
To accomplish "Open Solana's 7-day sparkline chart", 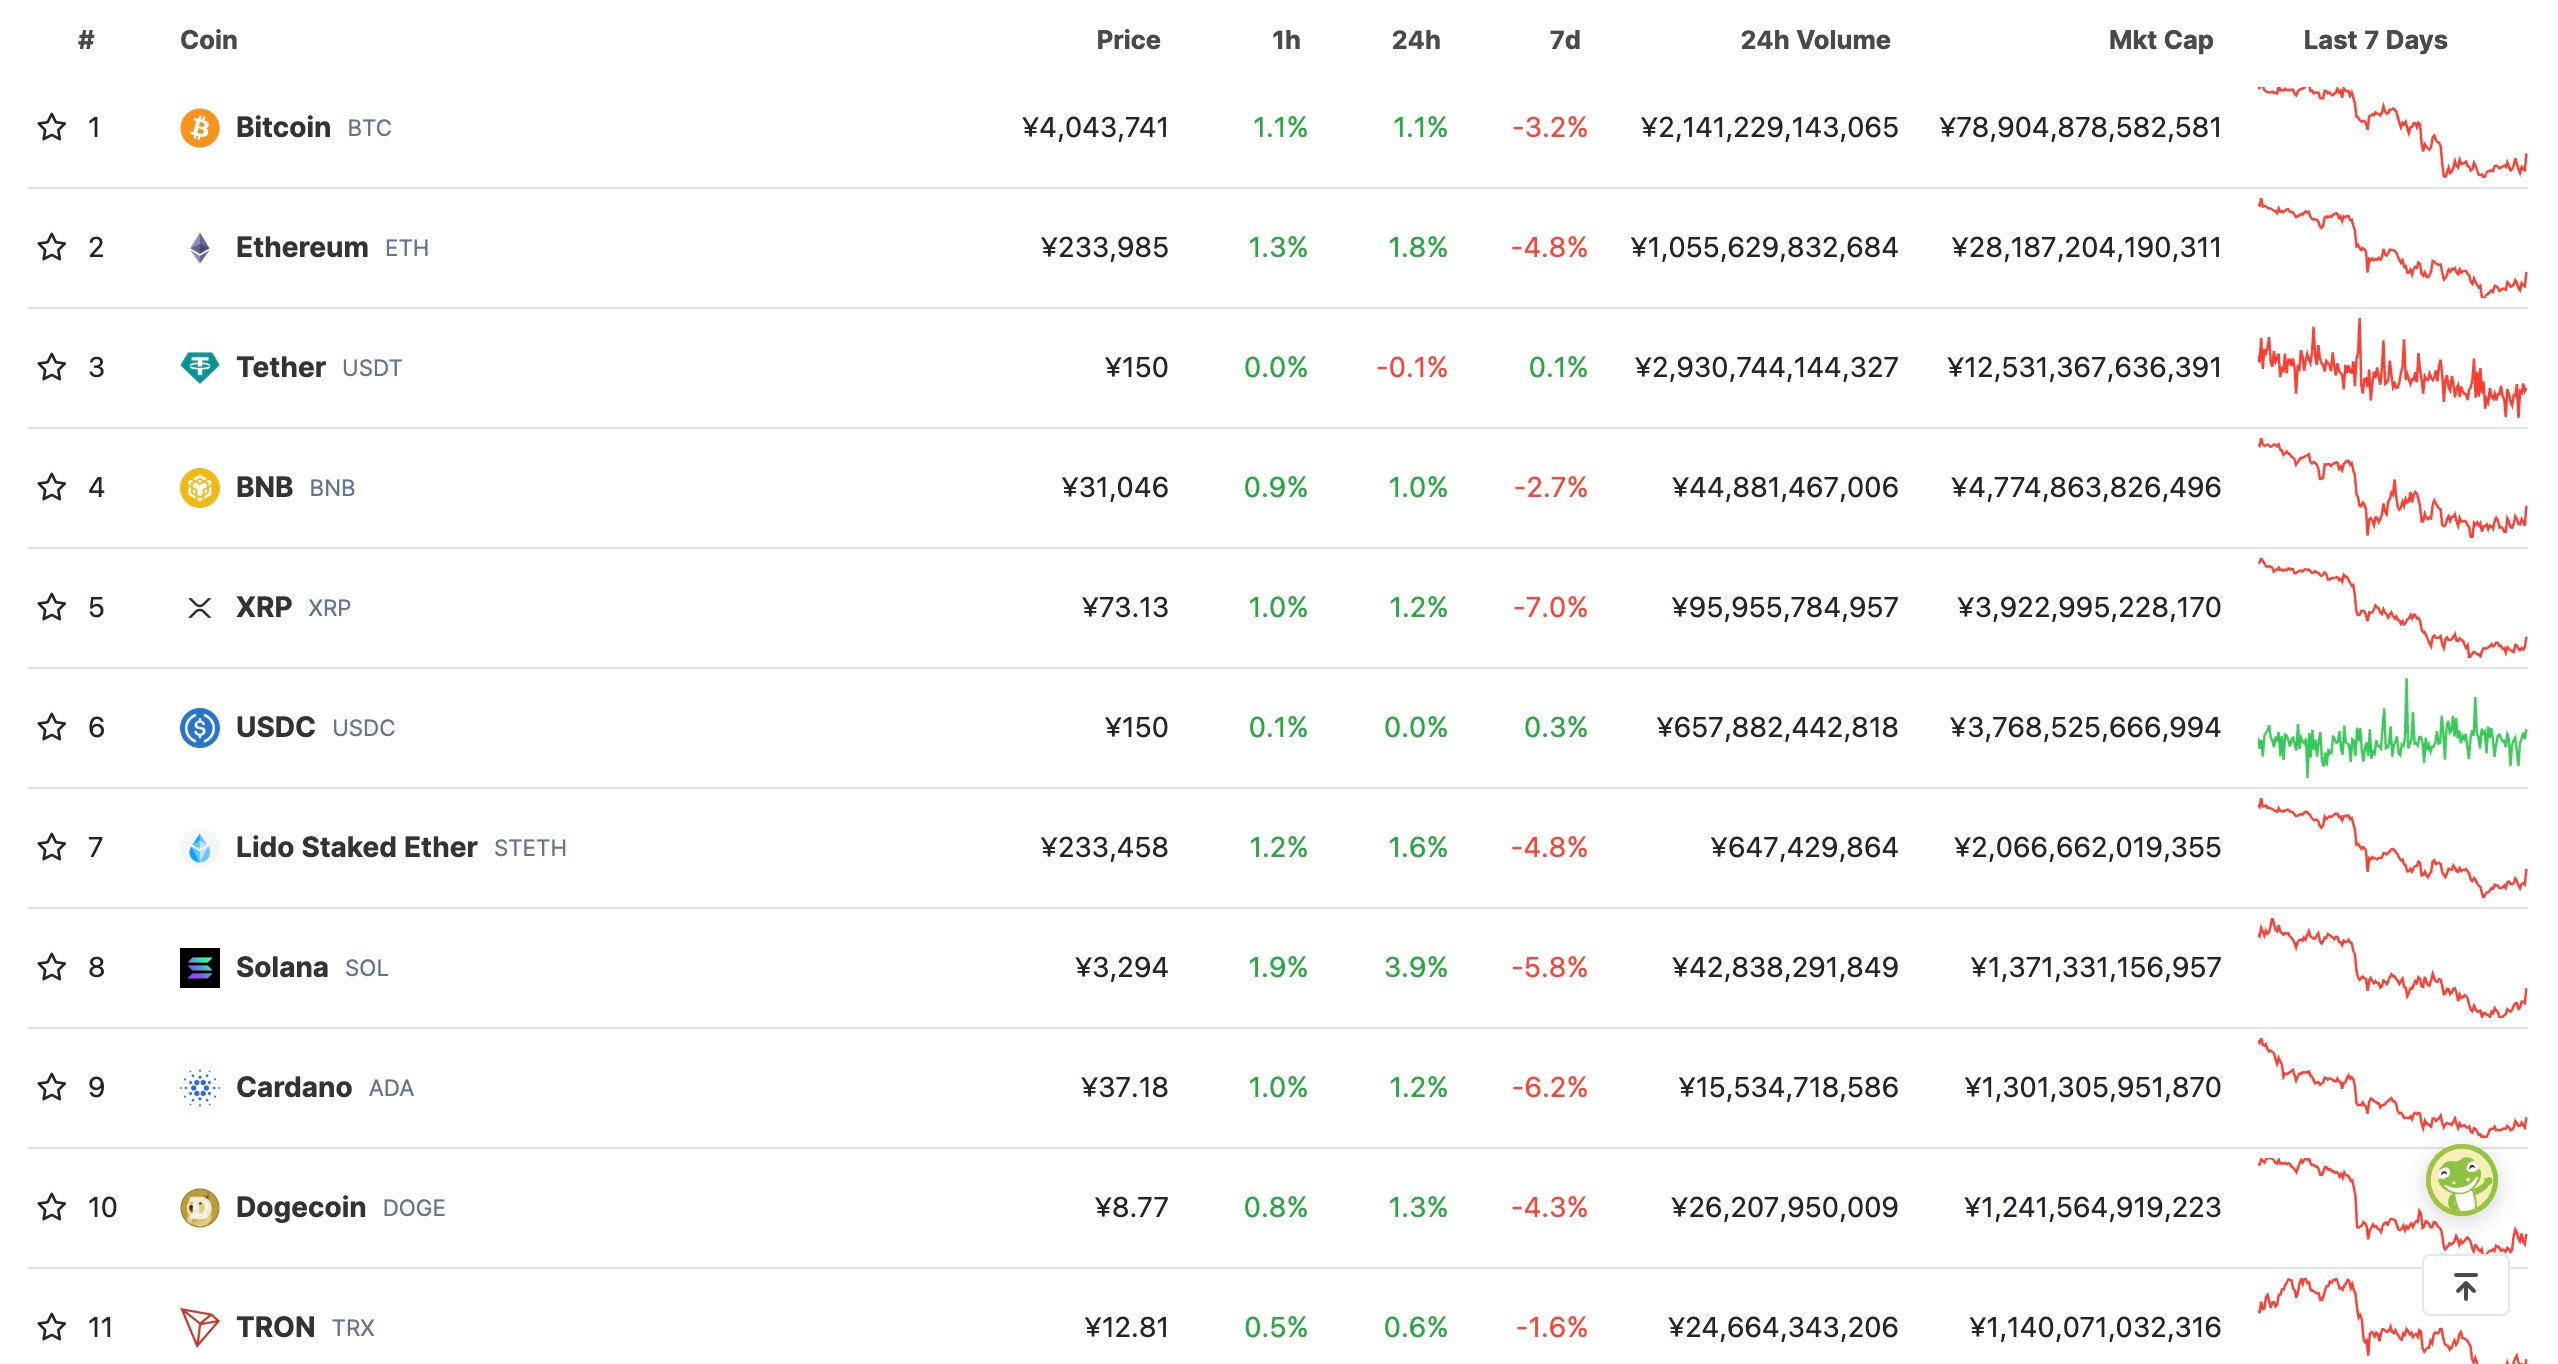I will pos(2392,968).
